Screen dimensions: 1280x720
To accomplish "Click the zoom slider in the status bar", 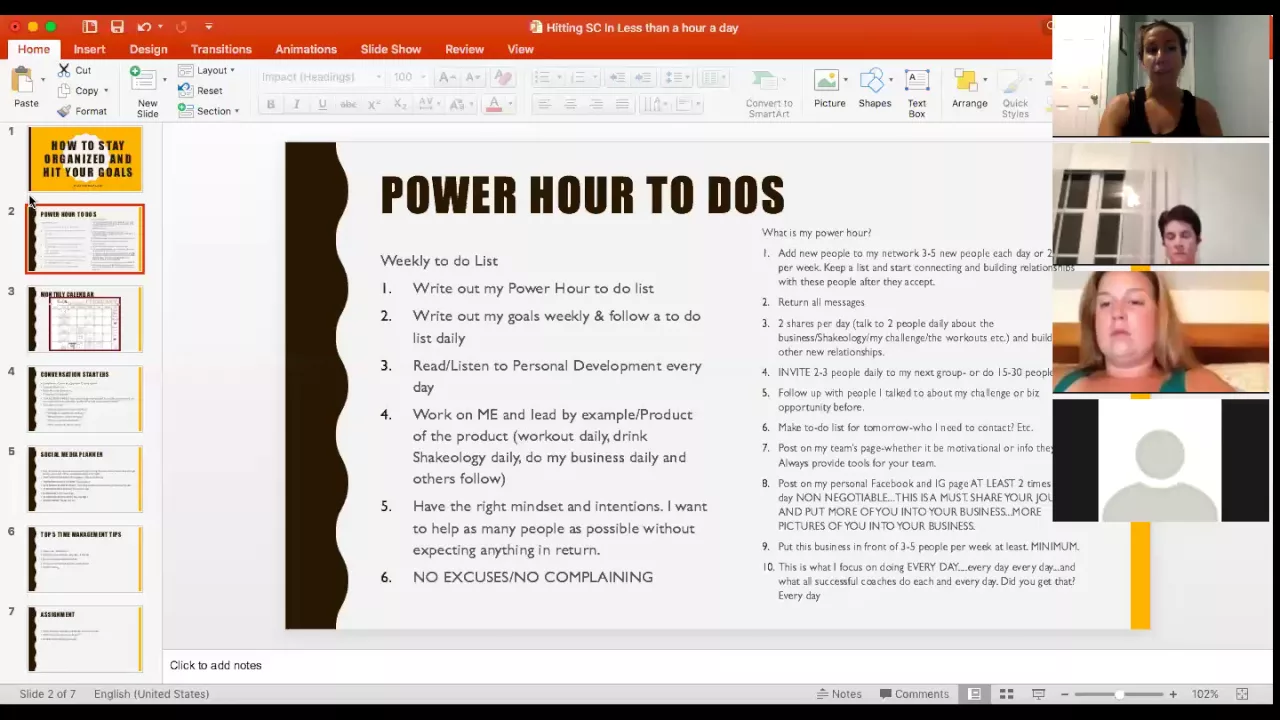I will coord(1119,694).
